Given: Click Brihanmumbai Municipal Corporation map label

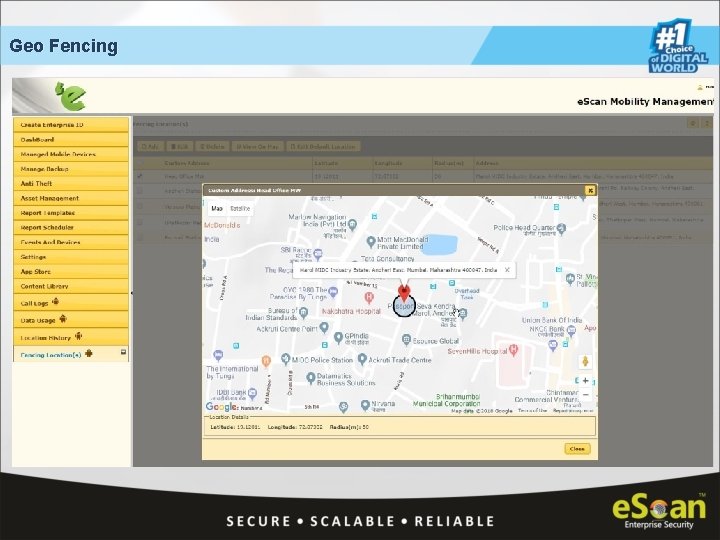Looking at the screenshot, I should [446, 400].
